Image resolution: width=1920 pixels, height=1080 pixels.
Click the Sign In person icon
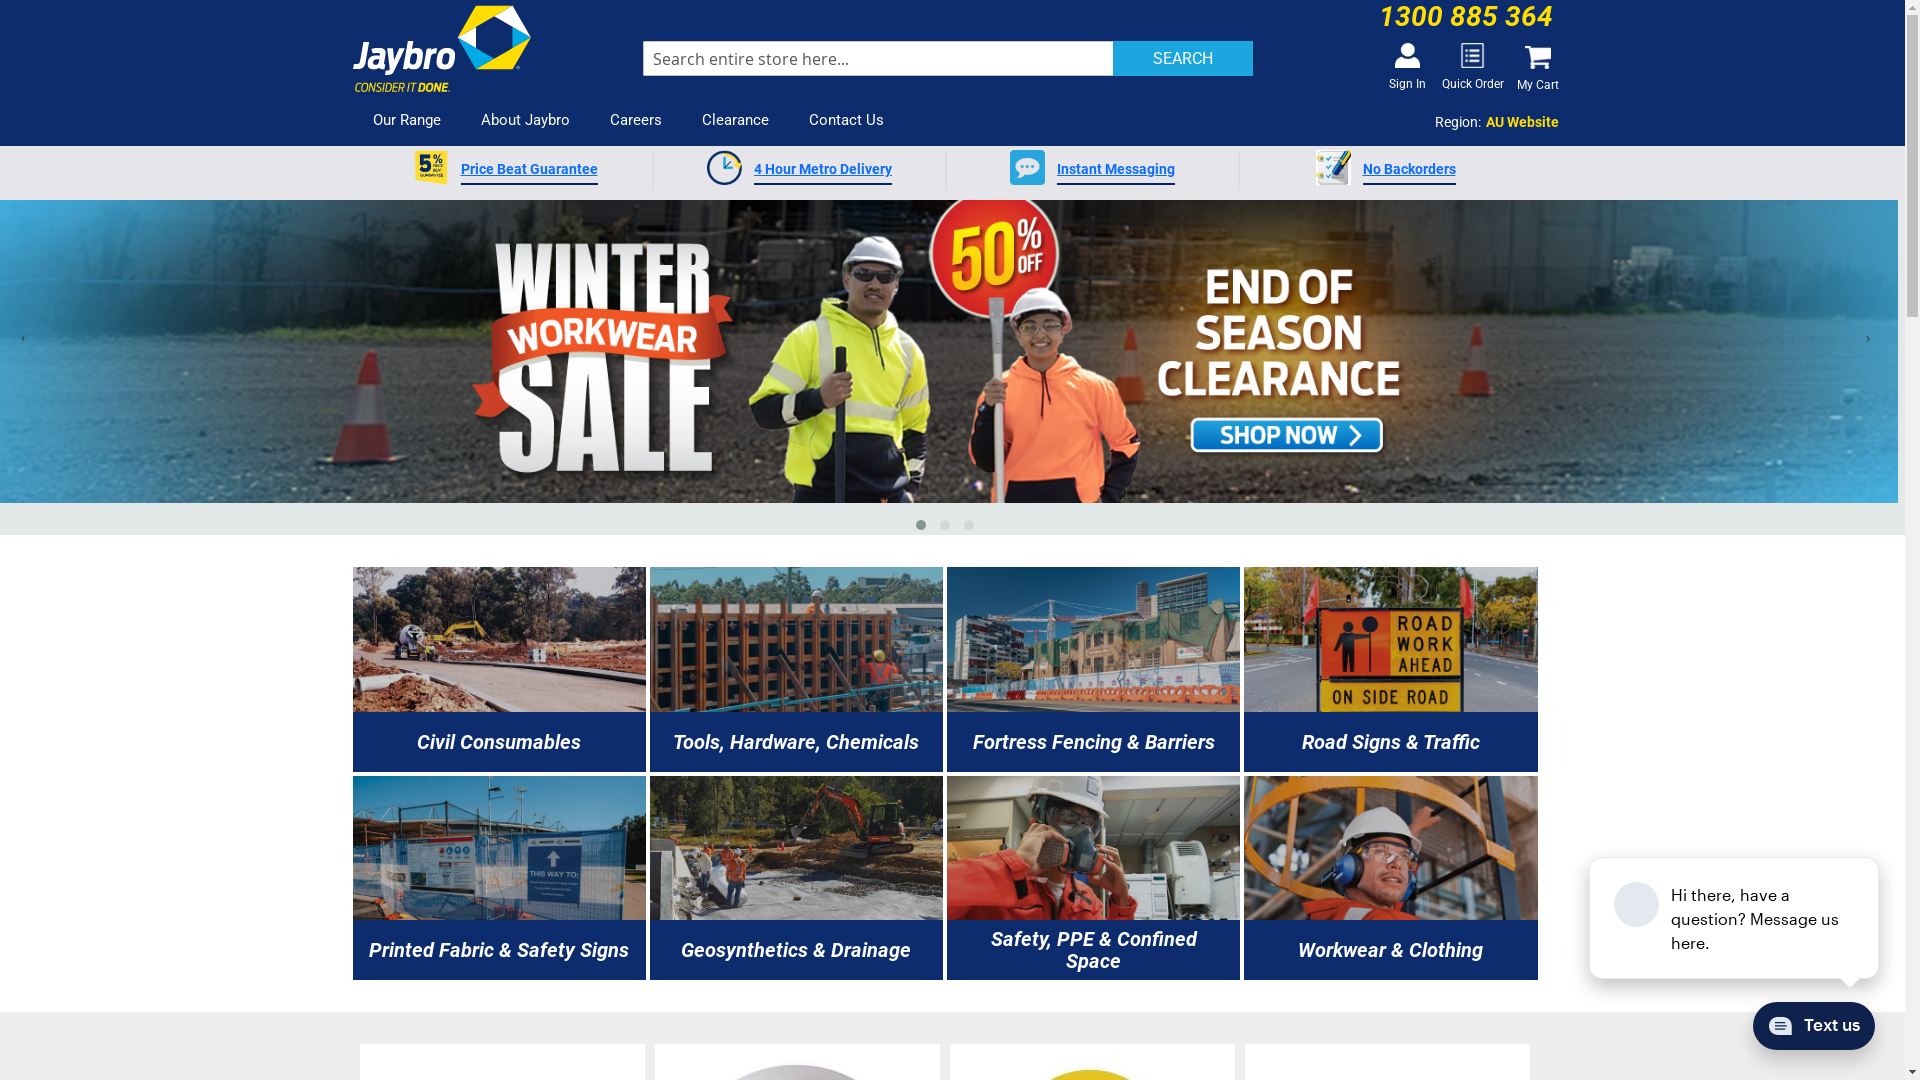(1407, 56)
